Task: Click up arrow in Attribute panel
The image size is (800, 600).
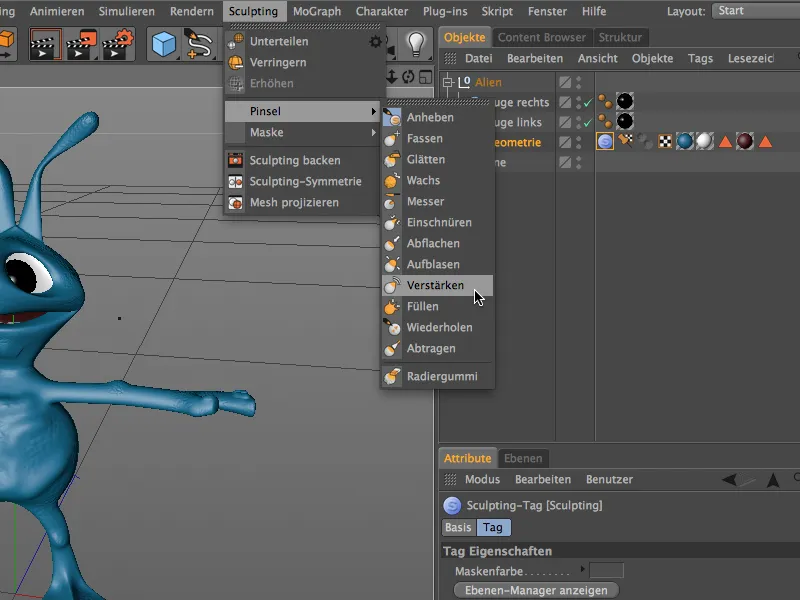Action: [773, 480]
